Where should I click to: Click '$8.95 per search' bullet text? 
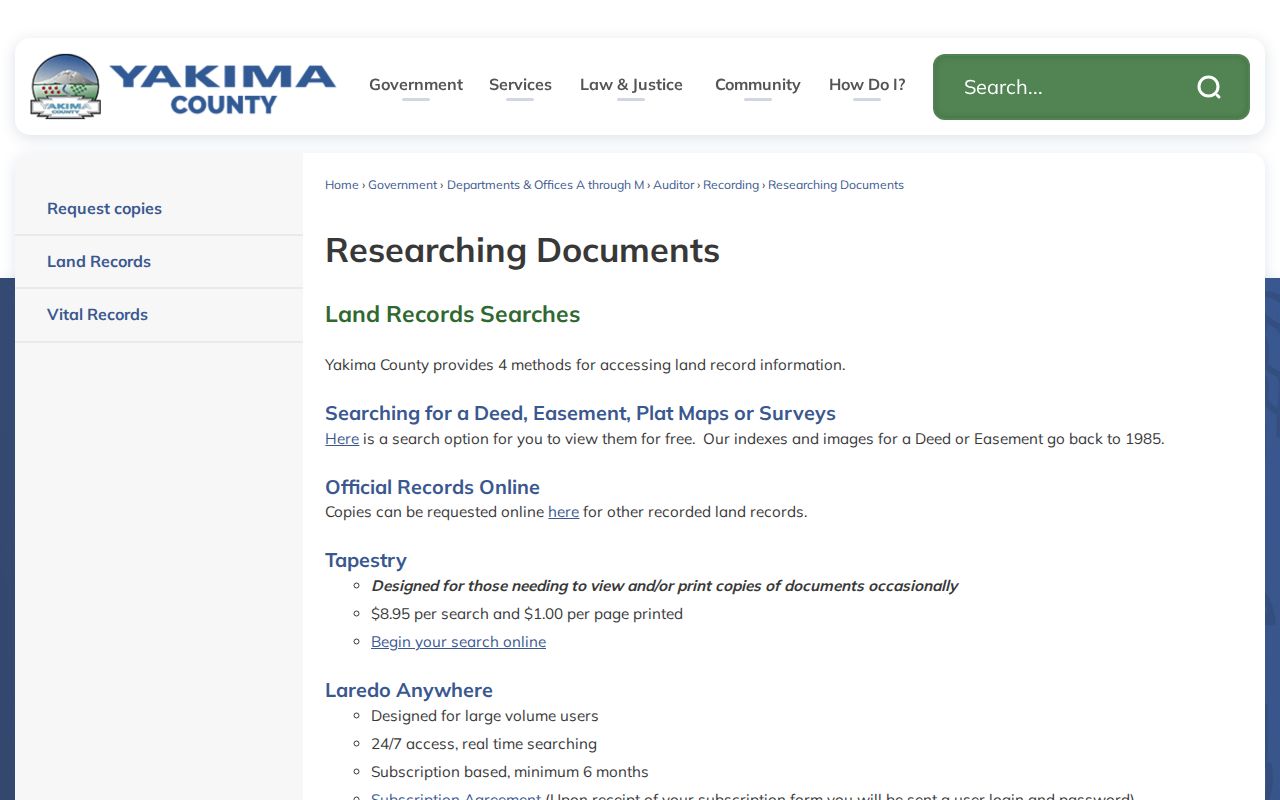pyautogui.click(x=527, y=614)
